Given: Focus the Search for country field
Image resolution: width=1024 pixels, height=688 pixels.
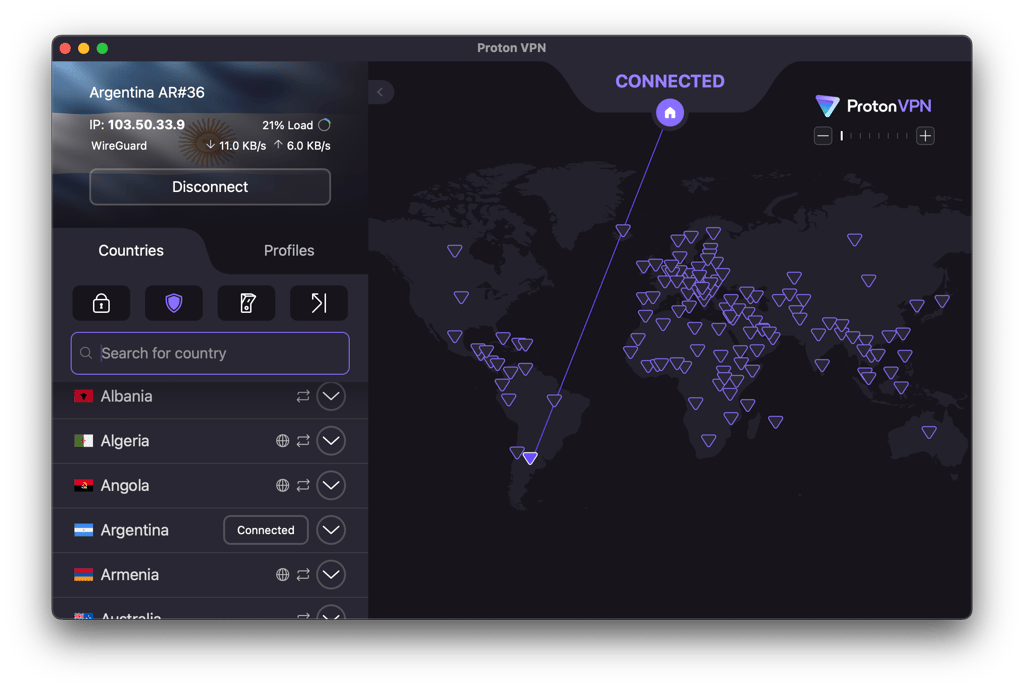Looking at the screenshot, I should (210, 353).
